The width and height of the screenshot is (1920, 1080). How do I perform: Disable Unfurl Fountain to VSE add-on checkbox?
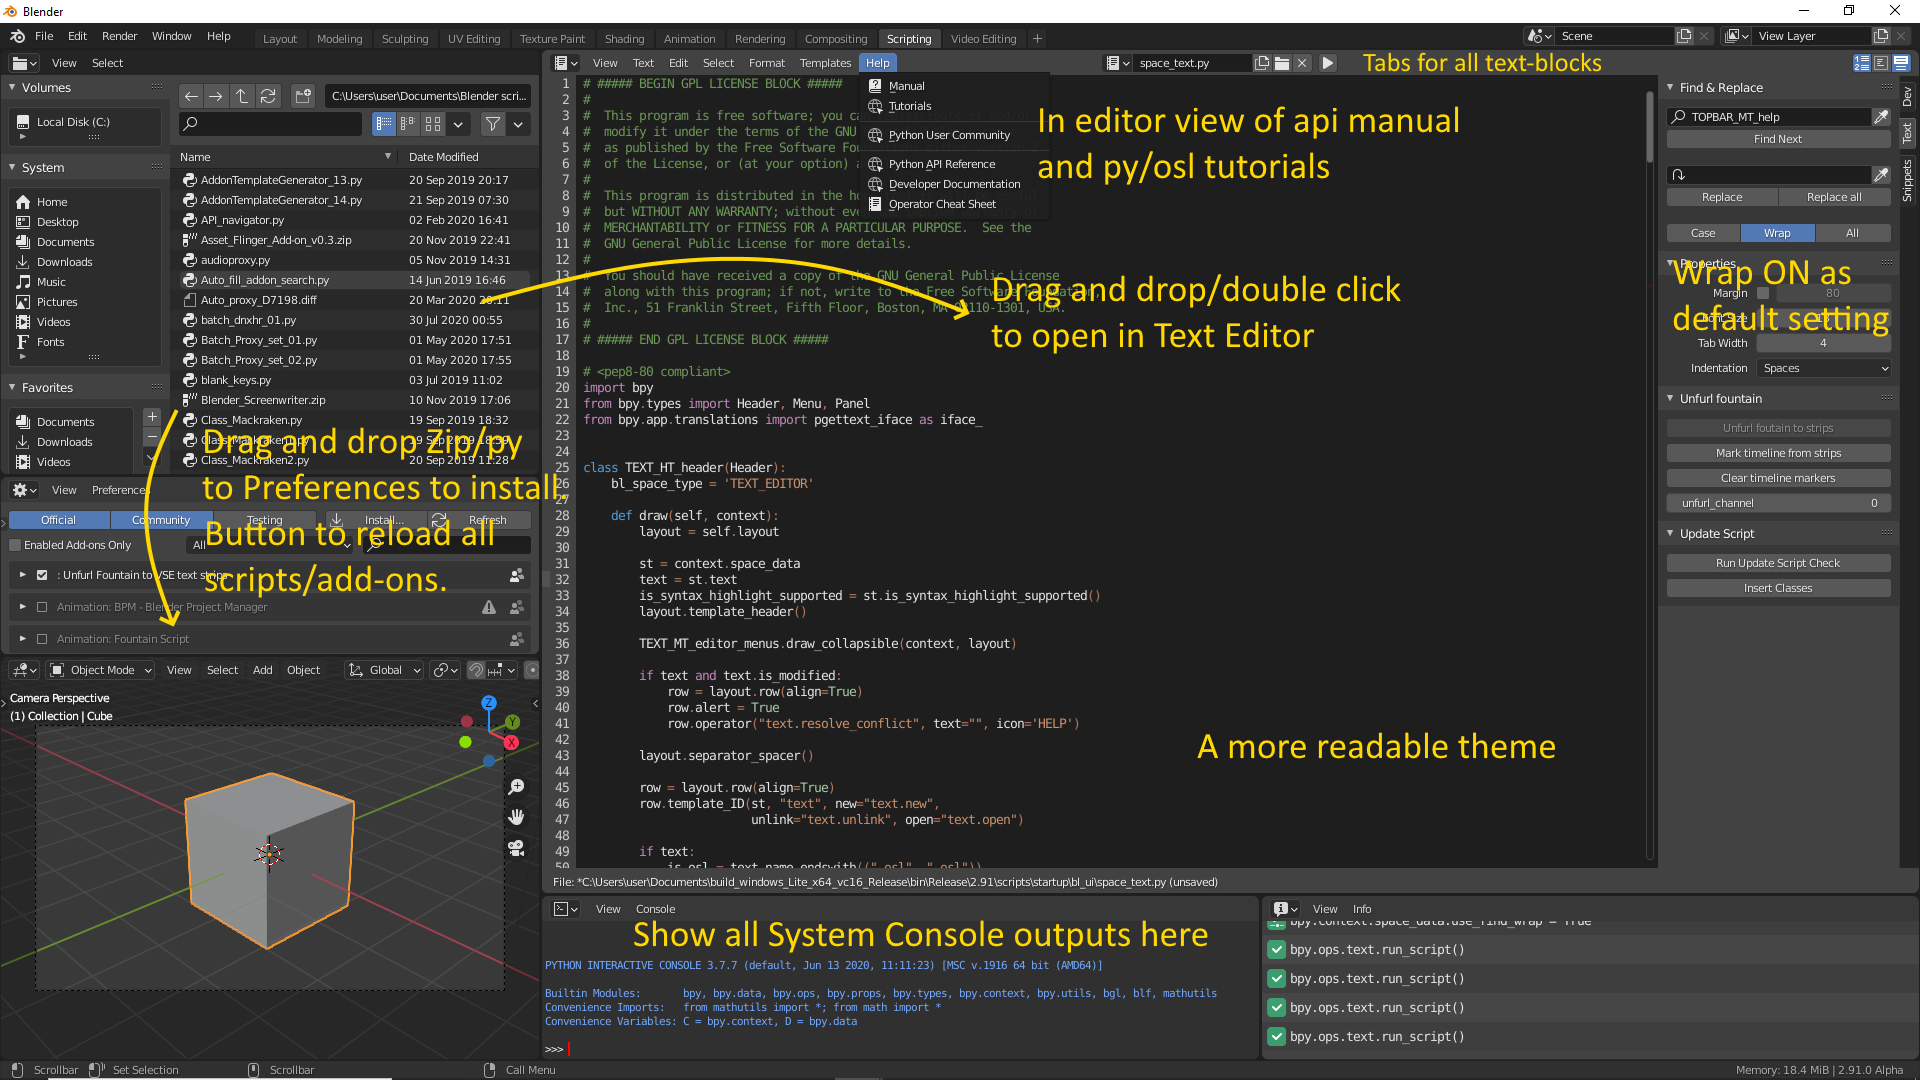[42, 575]
